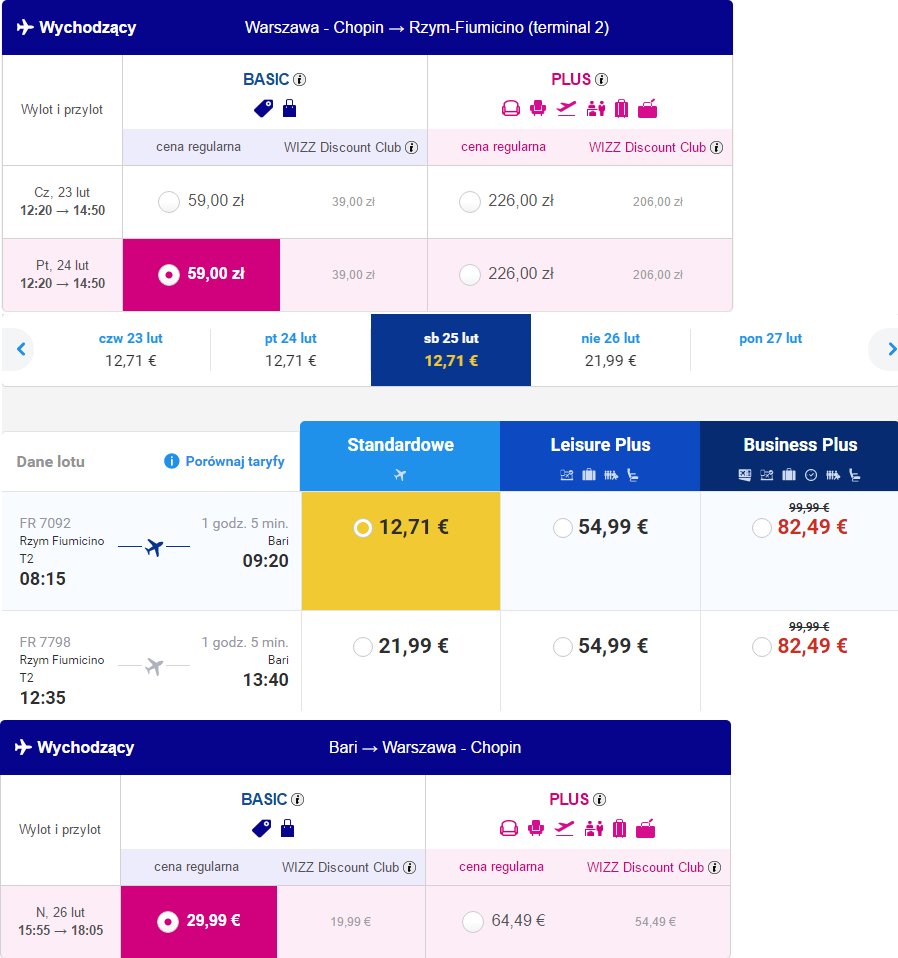Click the Business Plus fare column header
Image resolution: width=898 pixels, height=958 pixels.
[800, 456]
